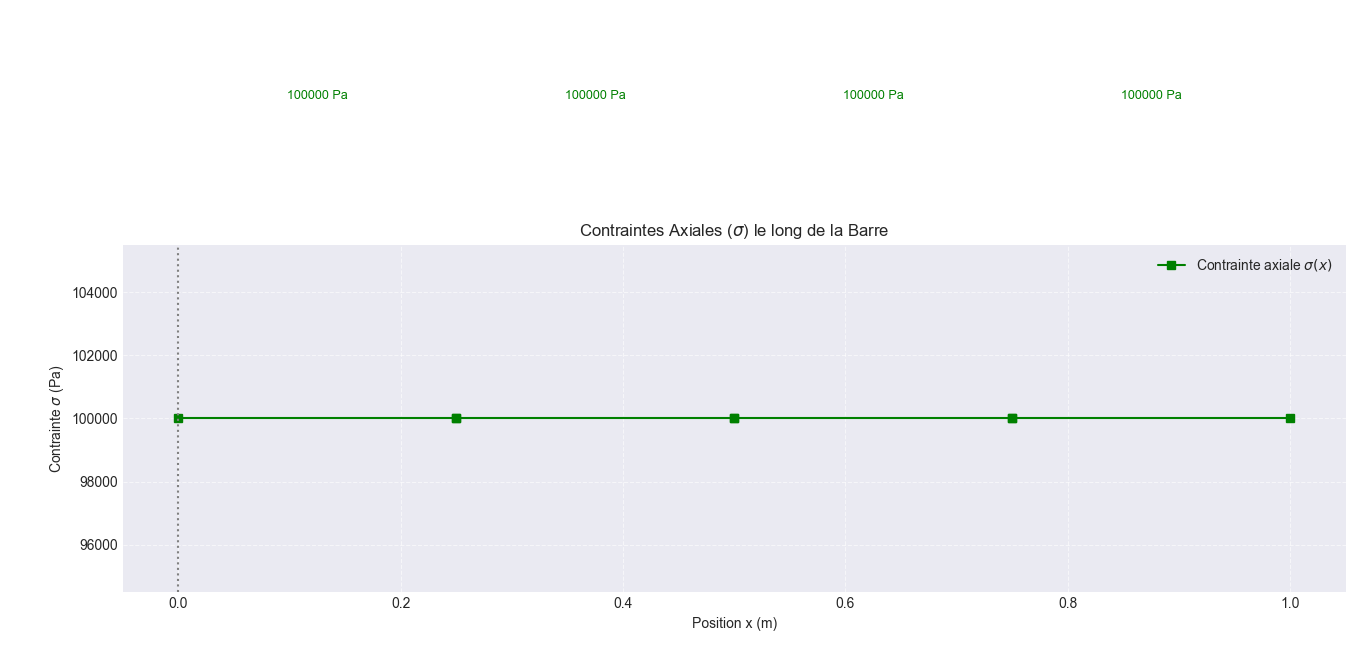Click the x-axis tick label 0.6

tap(845, 603)
